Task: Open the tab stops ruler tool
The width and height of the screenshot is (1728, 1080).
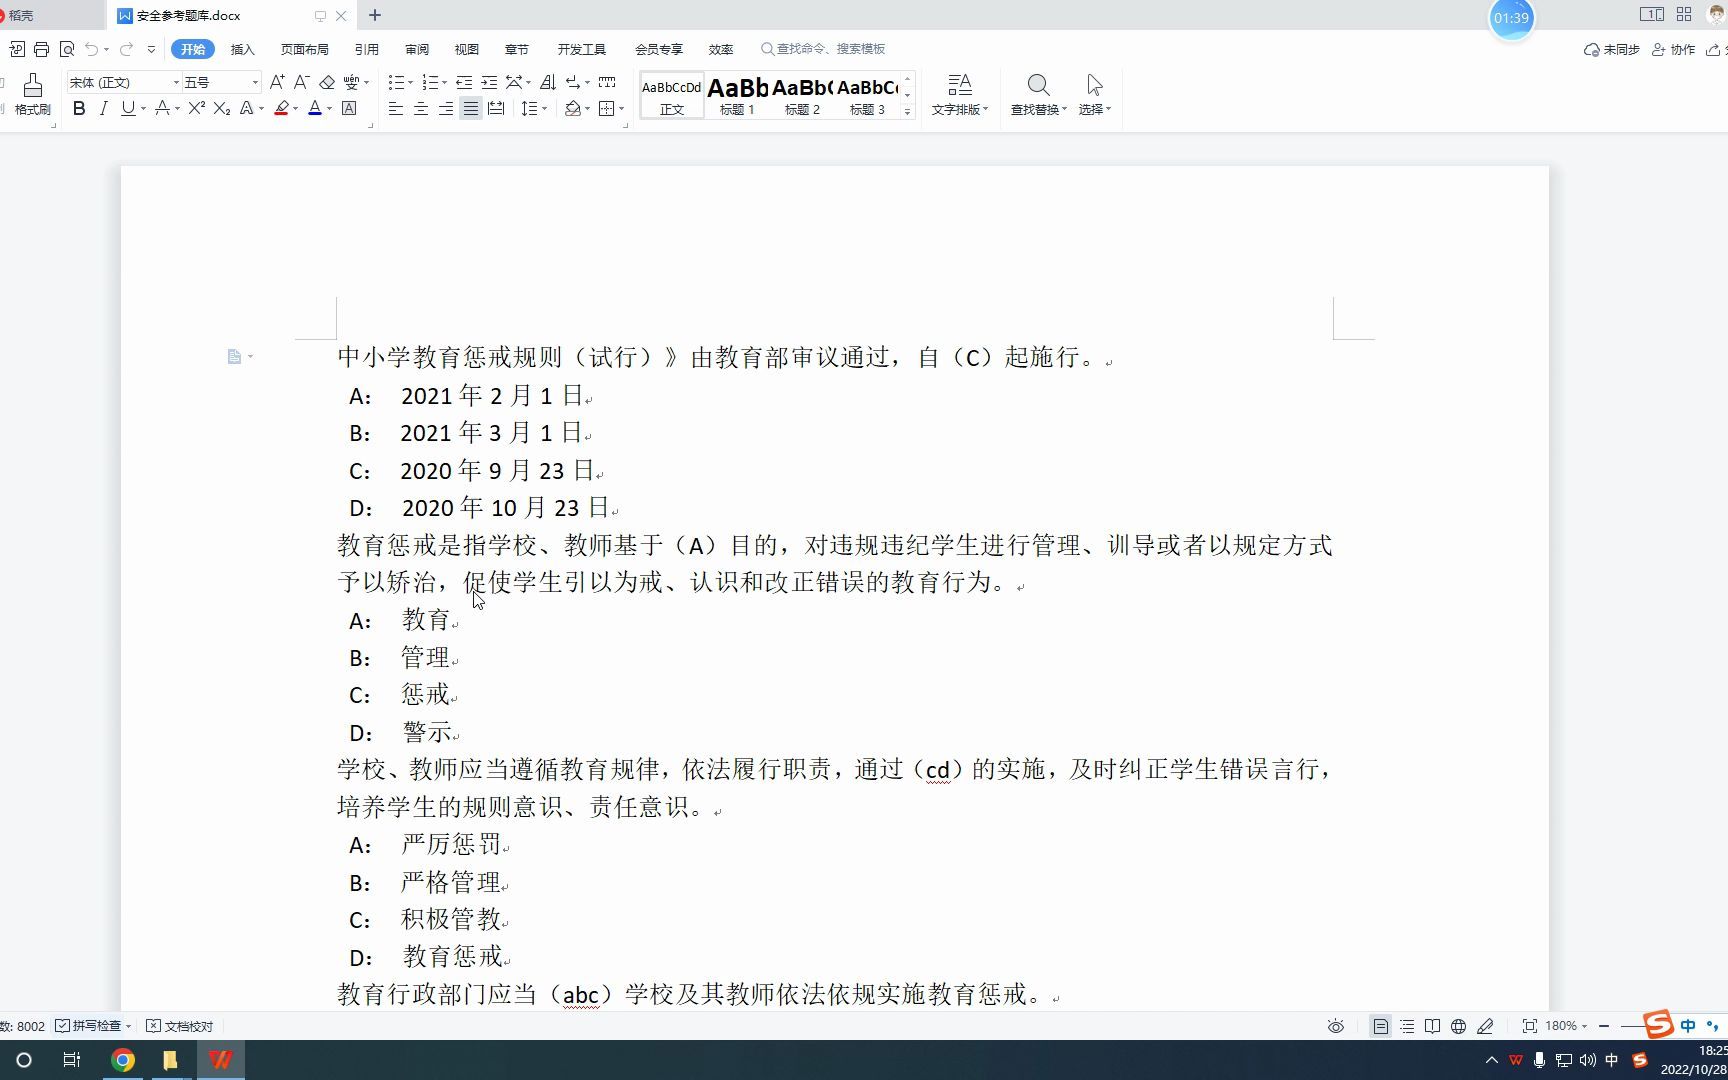Action: [x=607, y=82]
